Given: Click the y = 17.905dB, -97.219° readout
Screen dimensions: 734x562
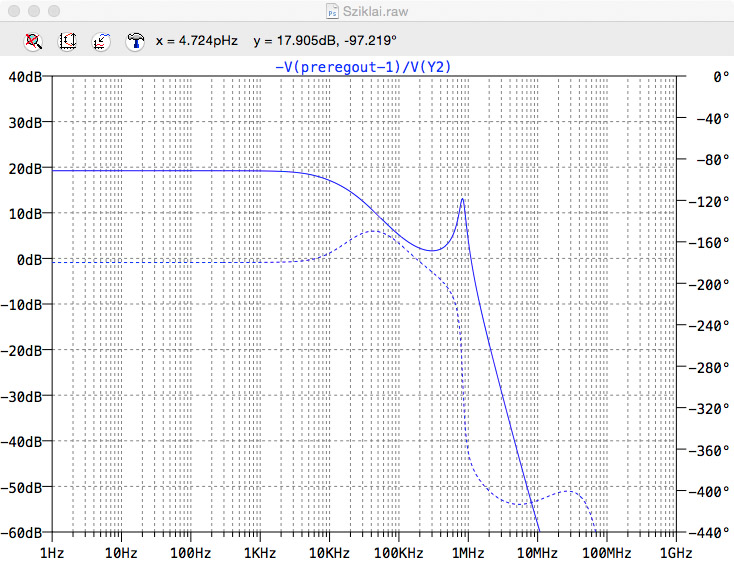Looking at the screenshot, I should [x=325, y=41].
